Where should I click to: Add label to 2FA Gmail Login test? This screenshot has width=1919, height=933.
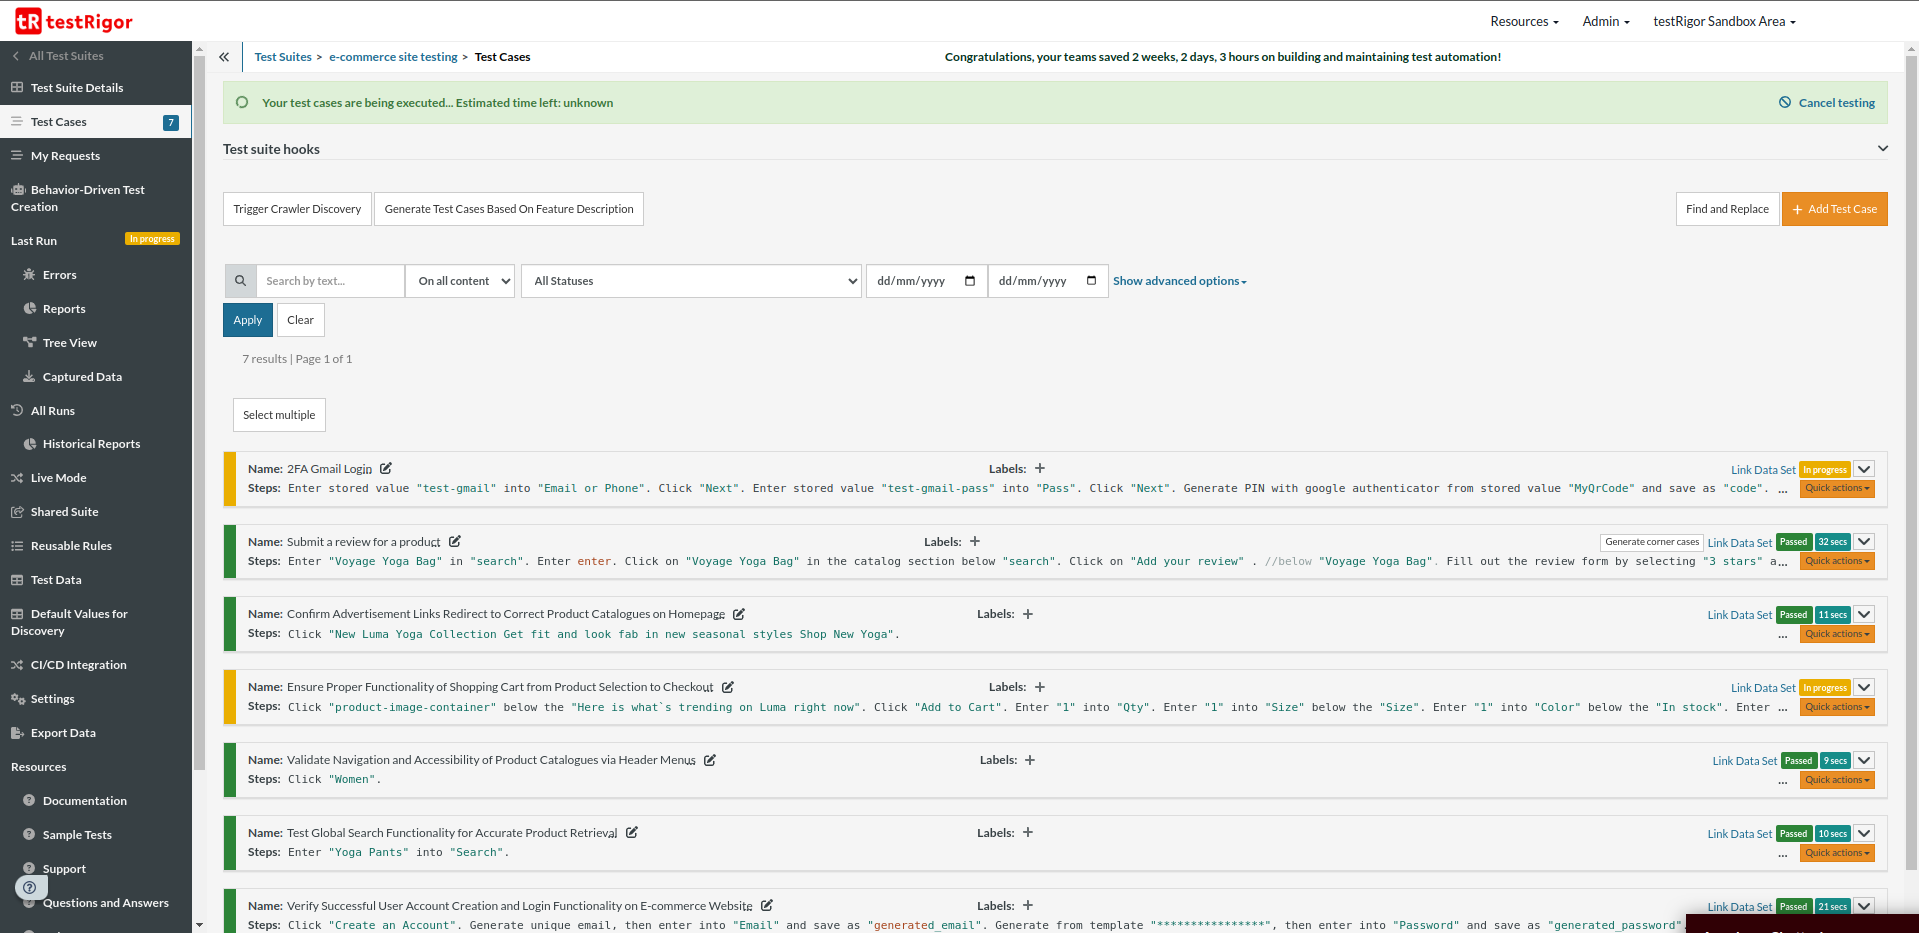(x=1040, y=468)
